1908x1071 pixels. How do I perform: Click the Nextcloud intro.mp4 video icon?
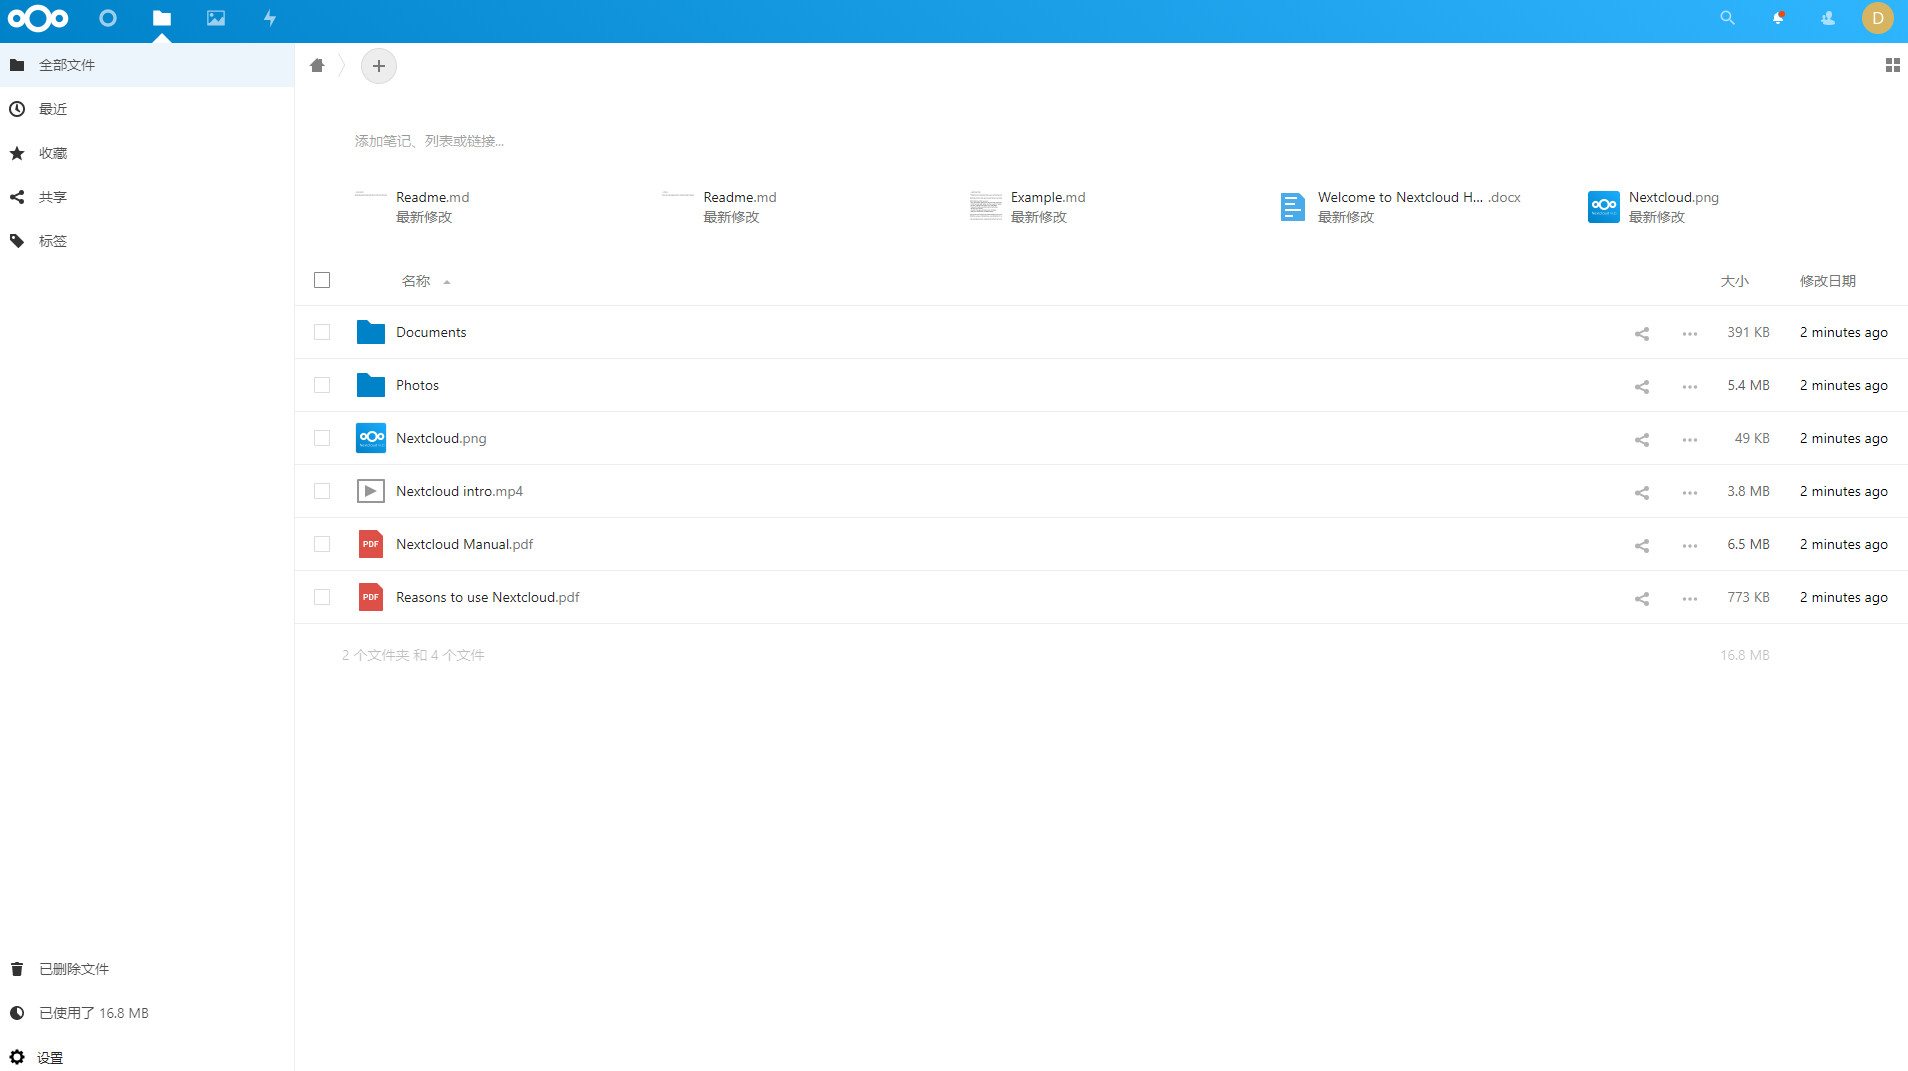pos(371,491)
